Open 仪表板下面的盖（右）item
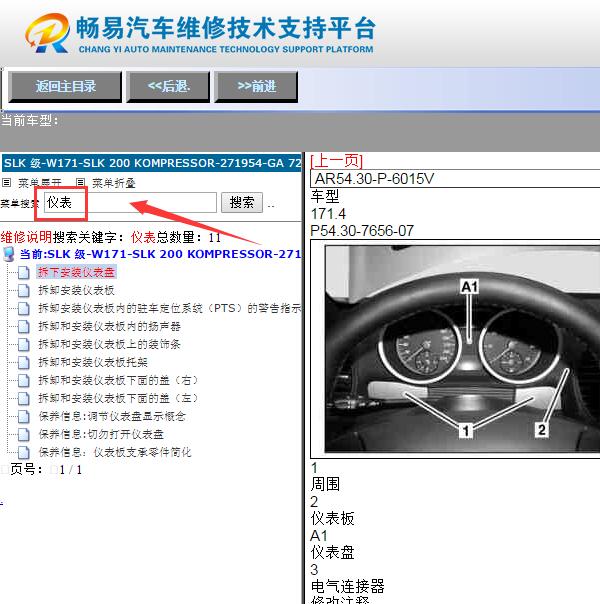Image resolution: width=600 pixels, height=604 pixels. click(118, 380)
